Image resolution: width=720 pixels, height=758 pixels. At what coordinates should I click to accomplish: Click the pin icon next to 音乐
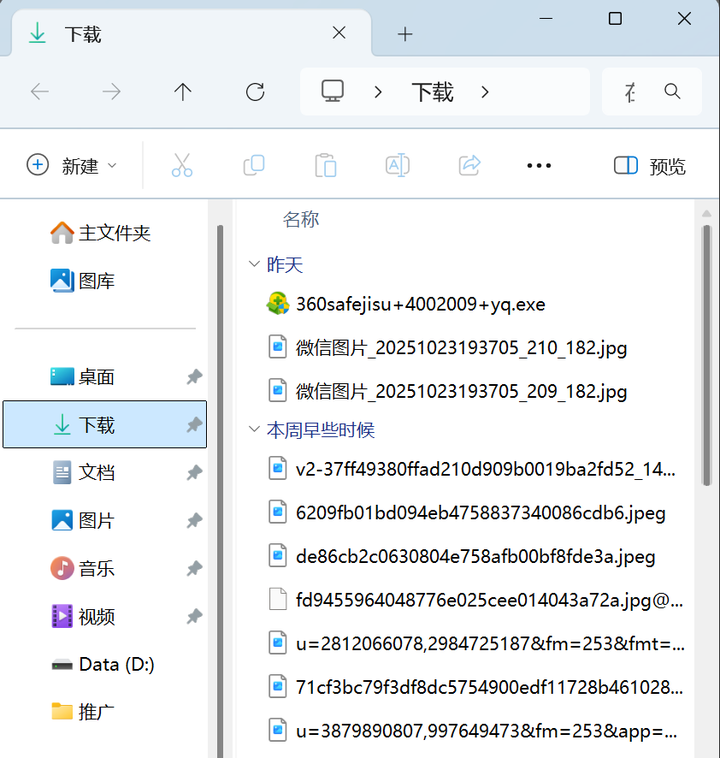click(x=194, y=568)
